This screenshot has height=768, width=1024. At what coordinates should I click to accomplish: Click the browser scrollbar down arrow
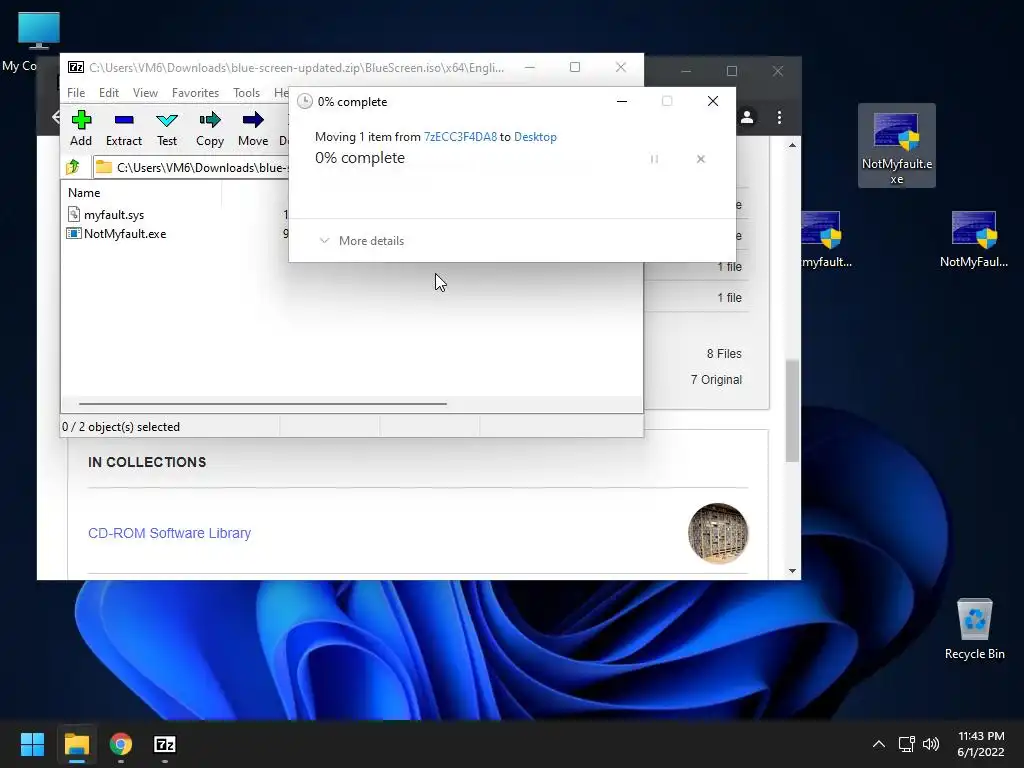pos(792,571)
